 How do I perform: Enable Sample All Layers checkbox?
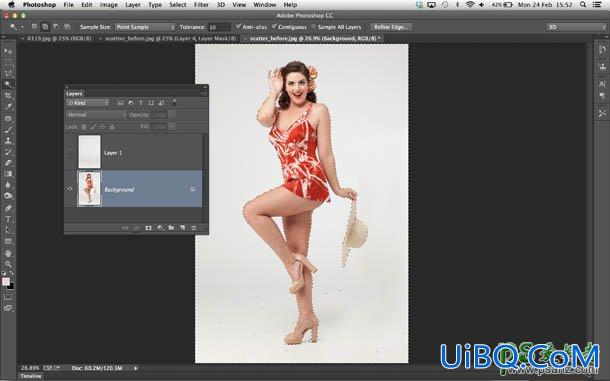pyautogui.click(x=314, y=27)
